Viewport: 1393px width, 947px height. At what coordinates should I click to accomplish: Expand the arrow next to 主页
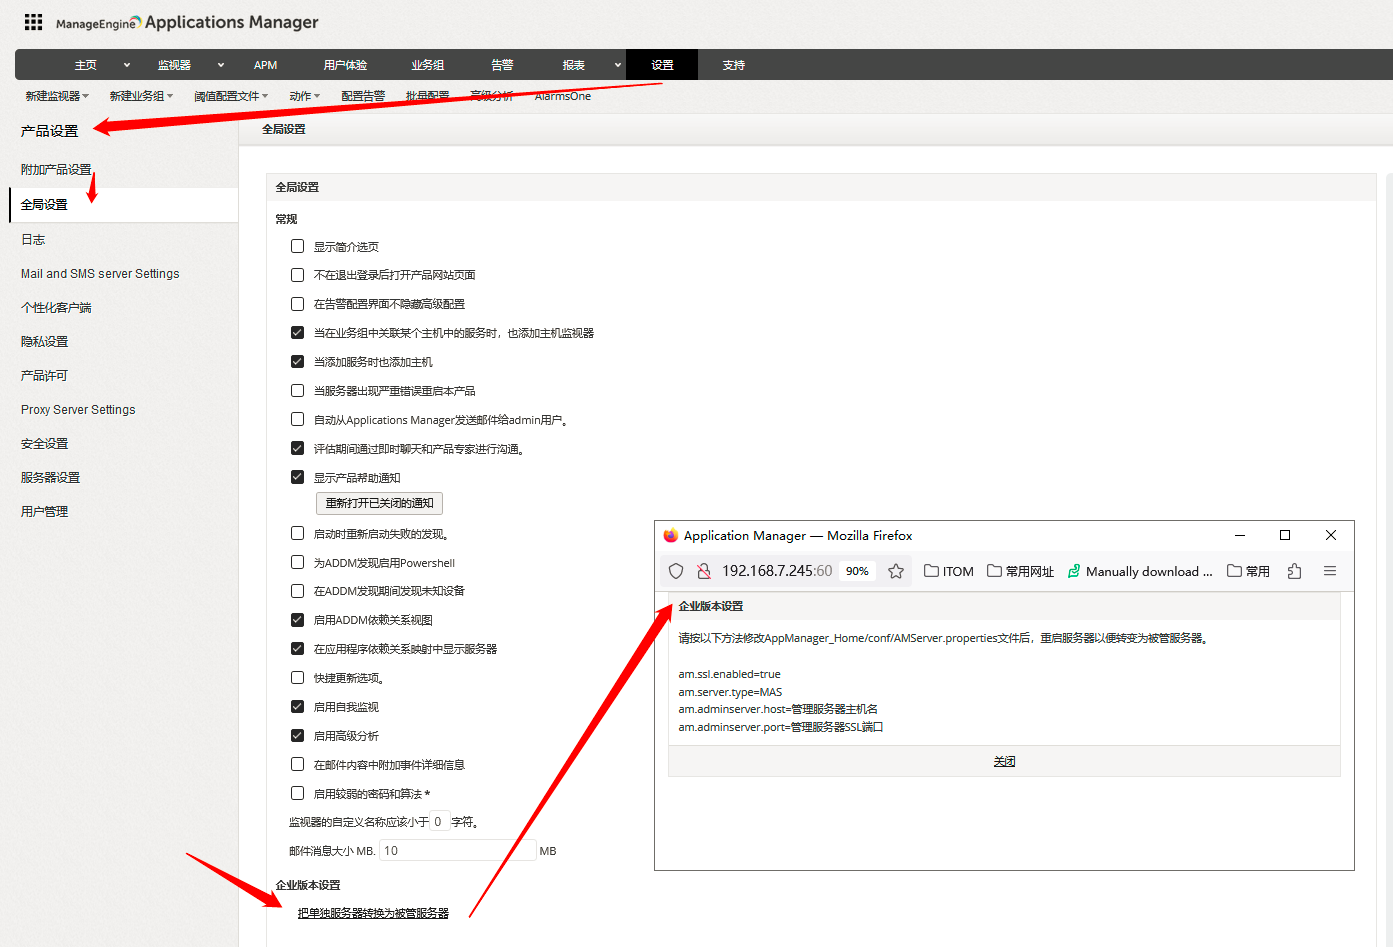coord(127,65)
